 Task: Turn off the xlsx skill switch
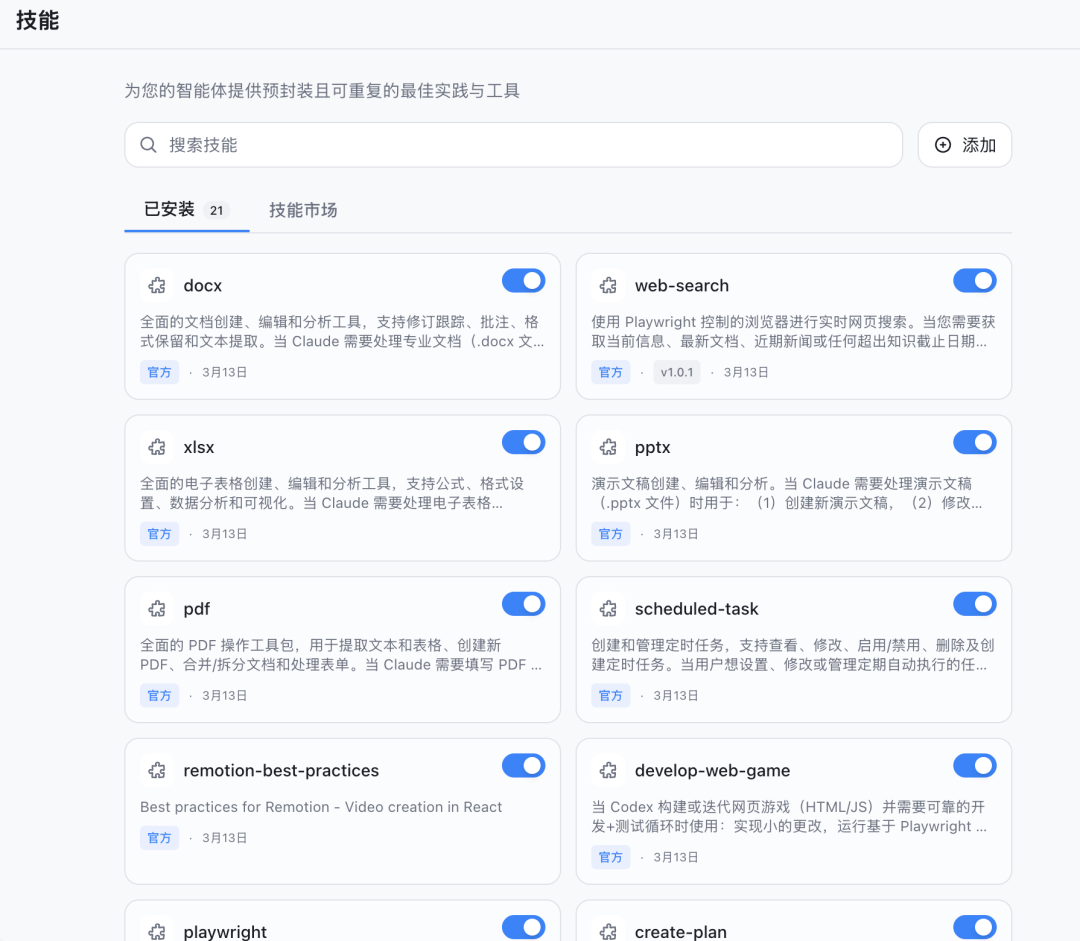coord(523,442)
